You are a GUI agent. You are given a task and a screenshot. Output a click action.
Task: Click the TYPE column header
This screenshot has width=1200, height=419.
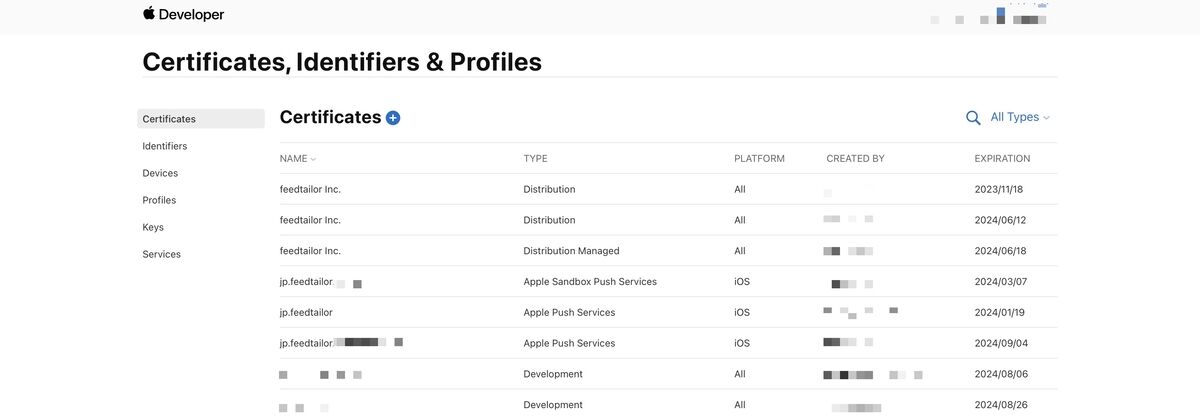[x=535, y=159]
